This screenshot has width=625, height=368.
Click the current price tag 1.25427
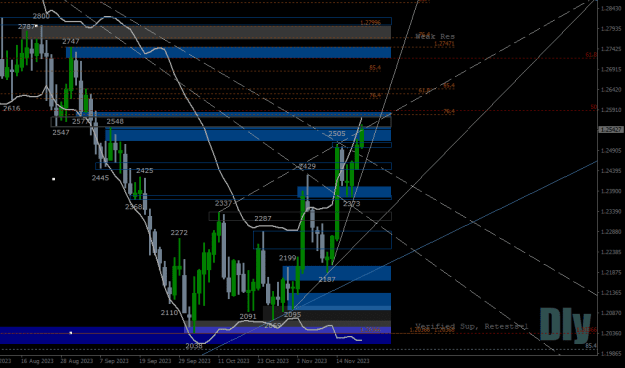click(611, 130)
